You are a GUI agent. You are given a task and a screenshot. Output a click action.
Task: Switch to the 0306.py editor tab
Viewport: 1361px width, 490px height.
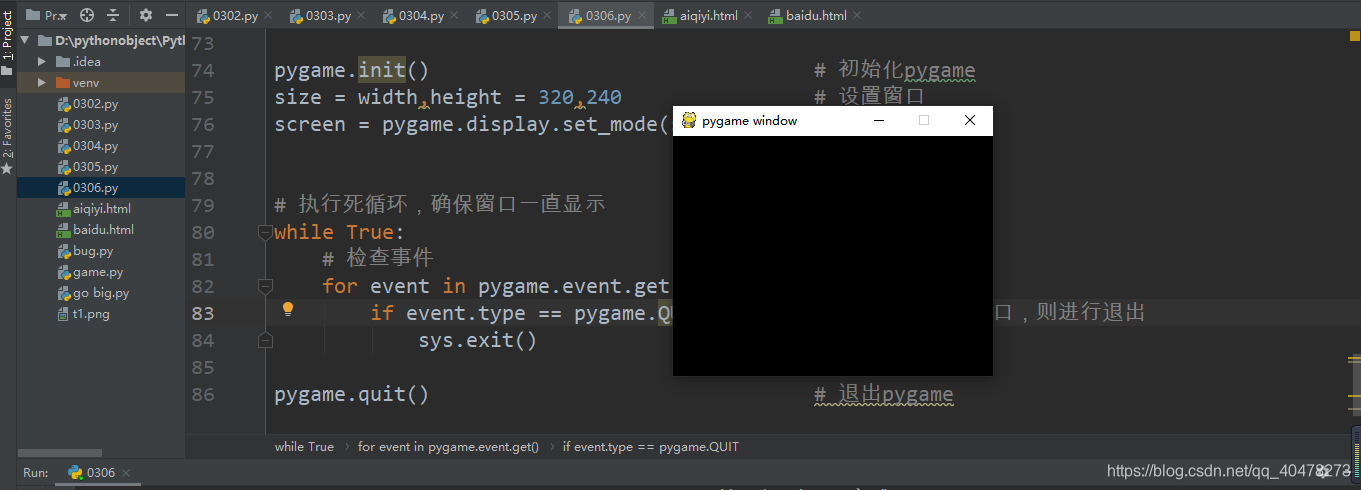click(x=606, y=16)
